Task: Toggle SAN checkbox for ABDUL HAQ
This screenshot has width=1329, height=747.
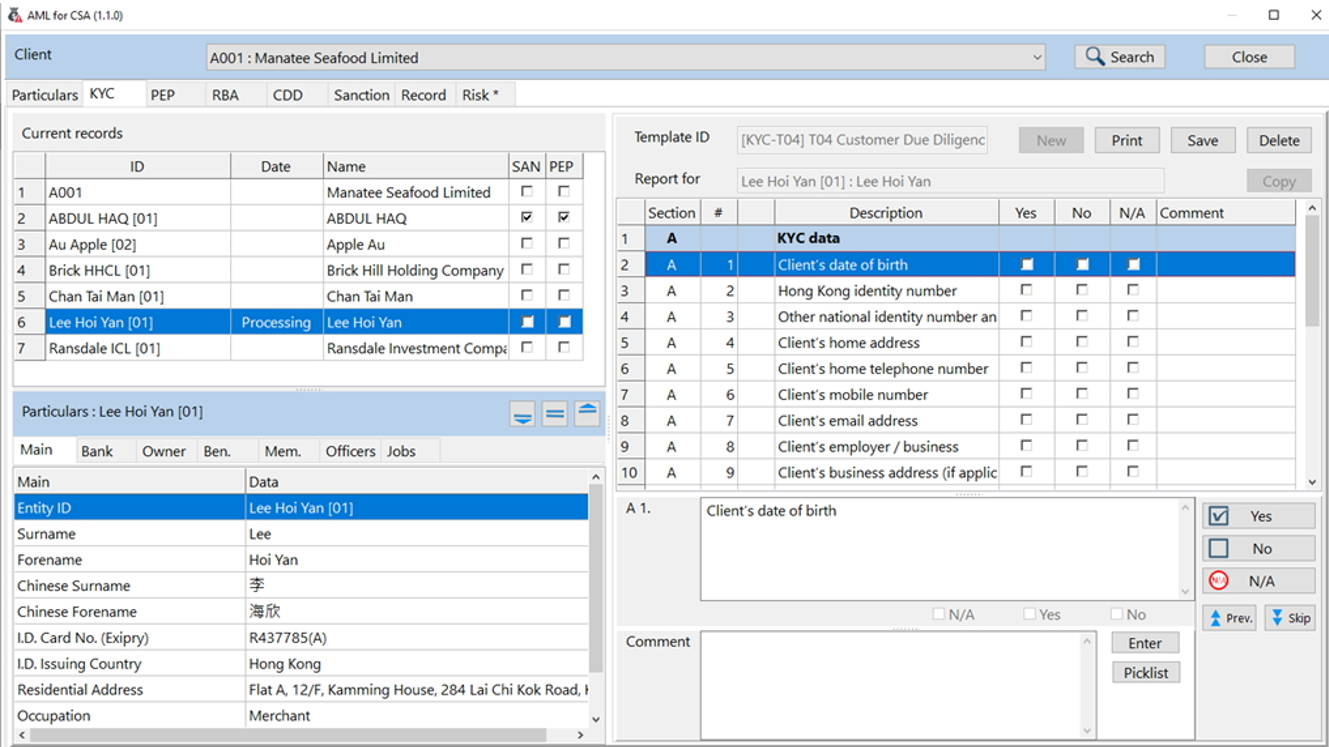Action: point(527,218)
